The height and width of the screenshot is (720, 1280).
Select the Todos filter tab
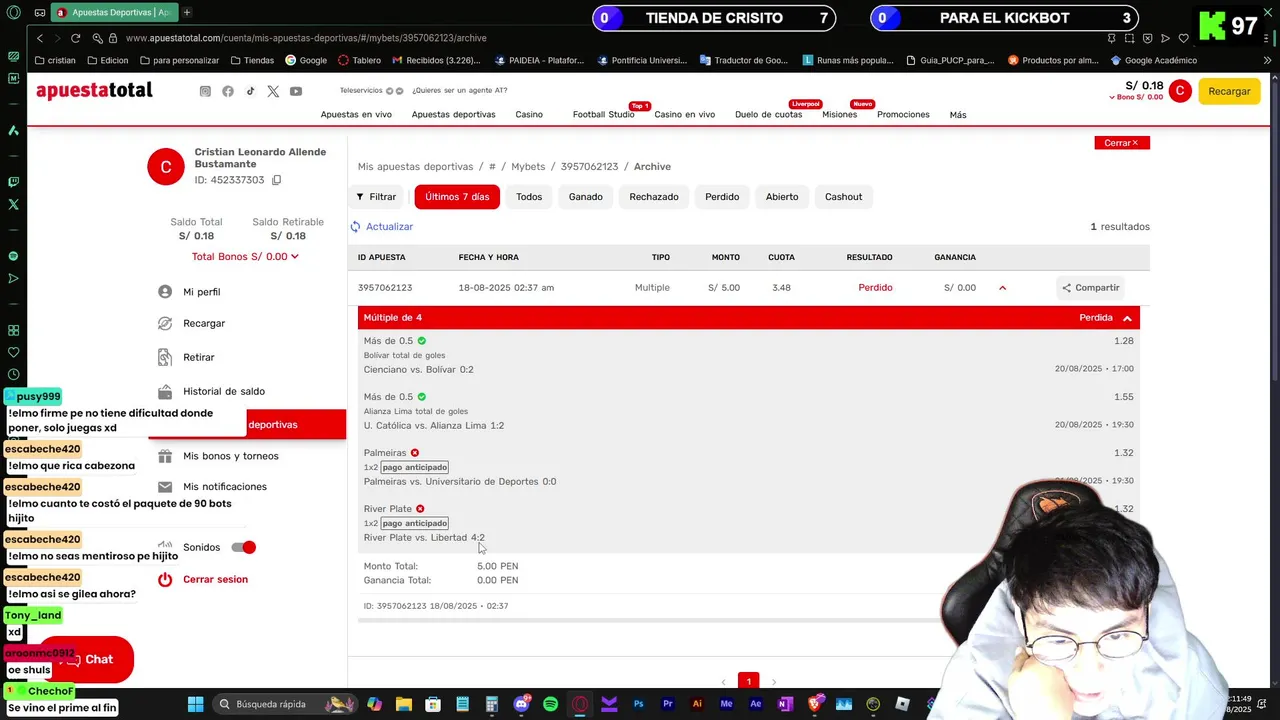(x=529, y=197)
